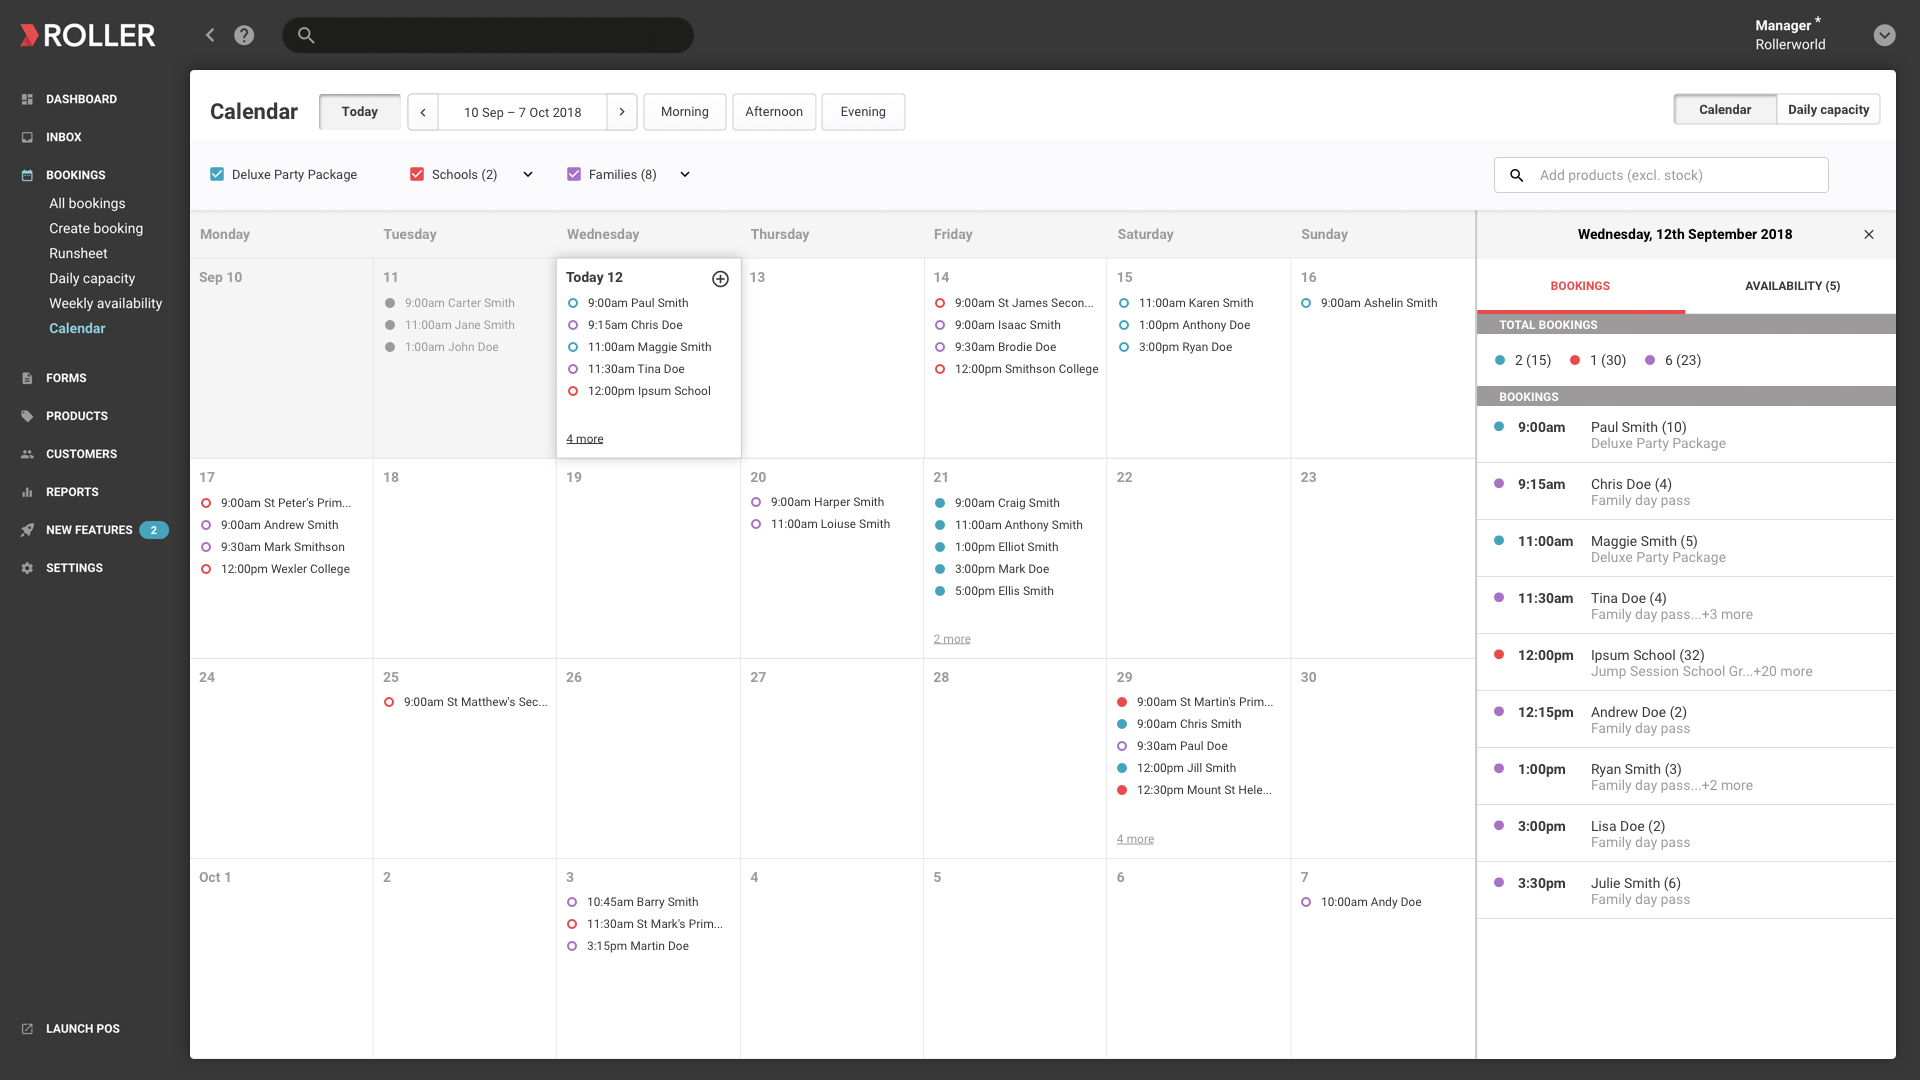Viewport: 1920px width, 1080px height.
Task: Click the New Features rocket icon
Action: coord(27,530)
